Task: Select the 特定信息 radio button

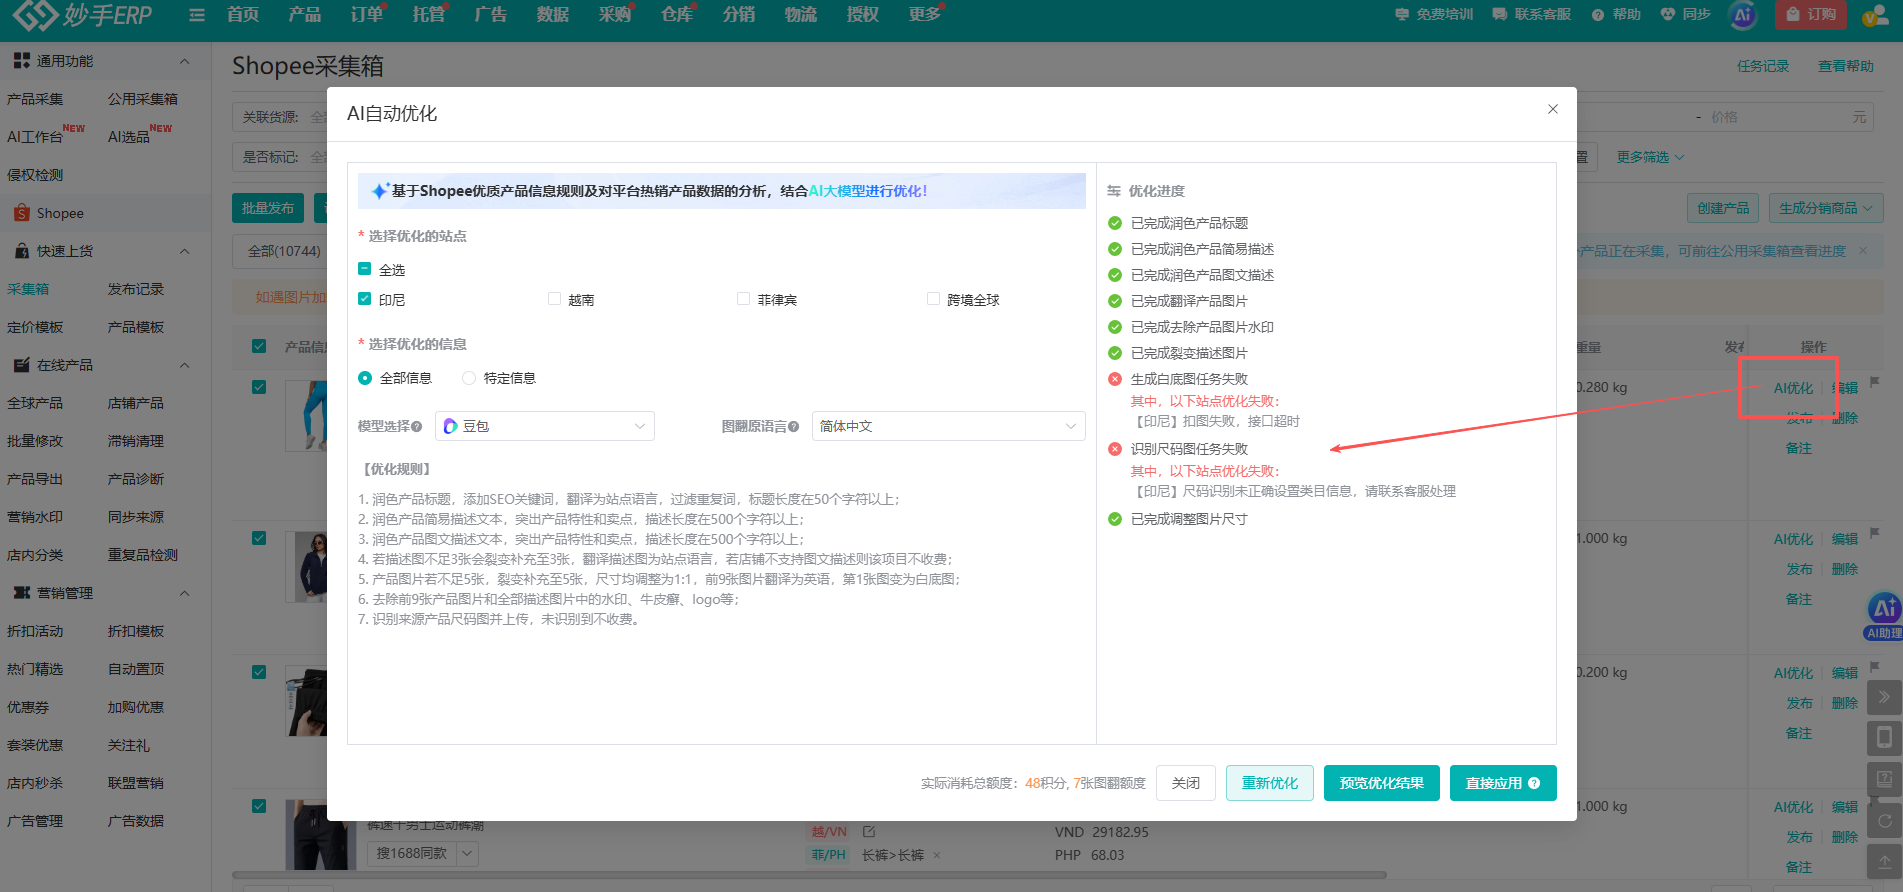Action: pyautogui.click(x=469, y=378)
